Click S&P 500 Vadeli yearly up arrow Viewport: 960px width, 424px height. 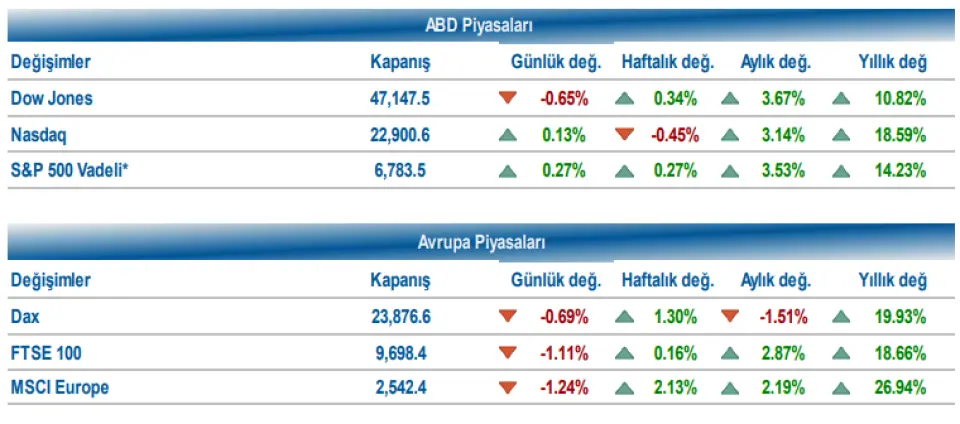[841, 170]
